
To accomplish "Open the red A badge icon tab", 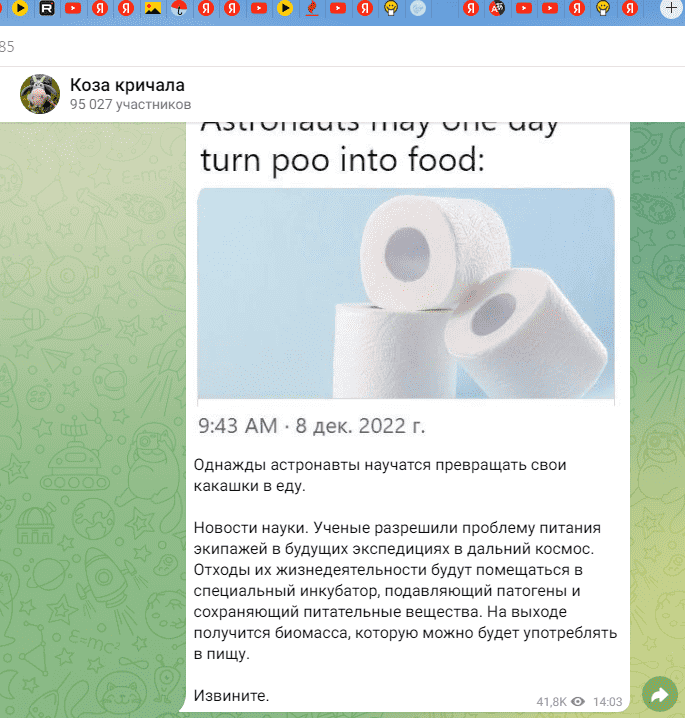I will pos(497,8).
